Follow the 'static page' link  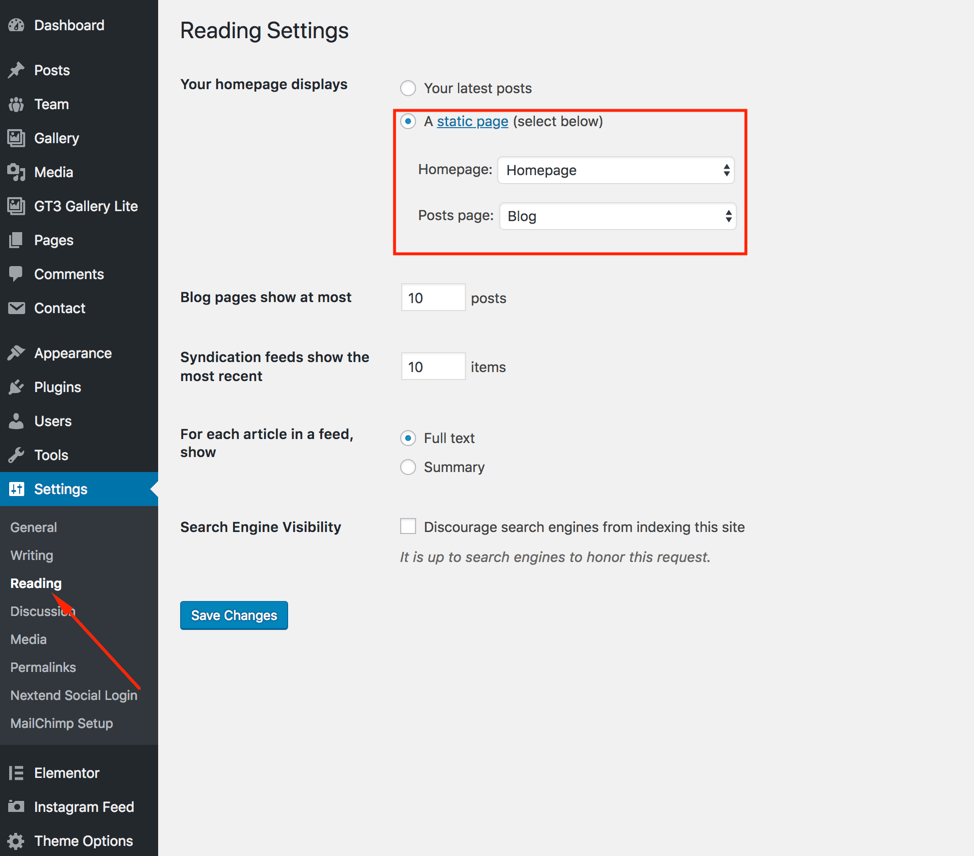click(473, 122)
